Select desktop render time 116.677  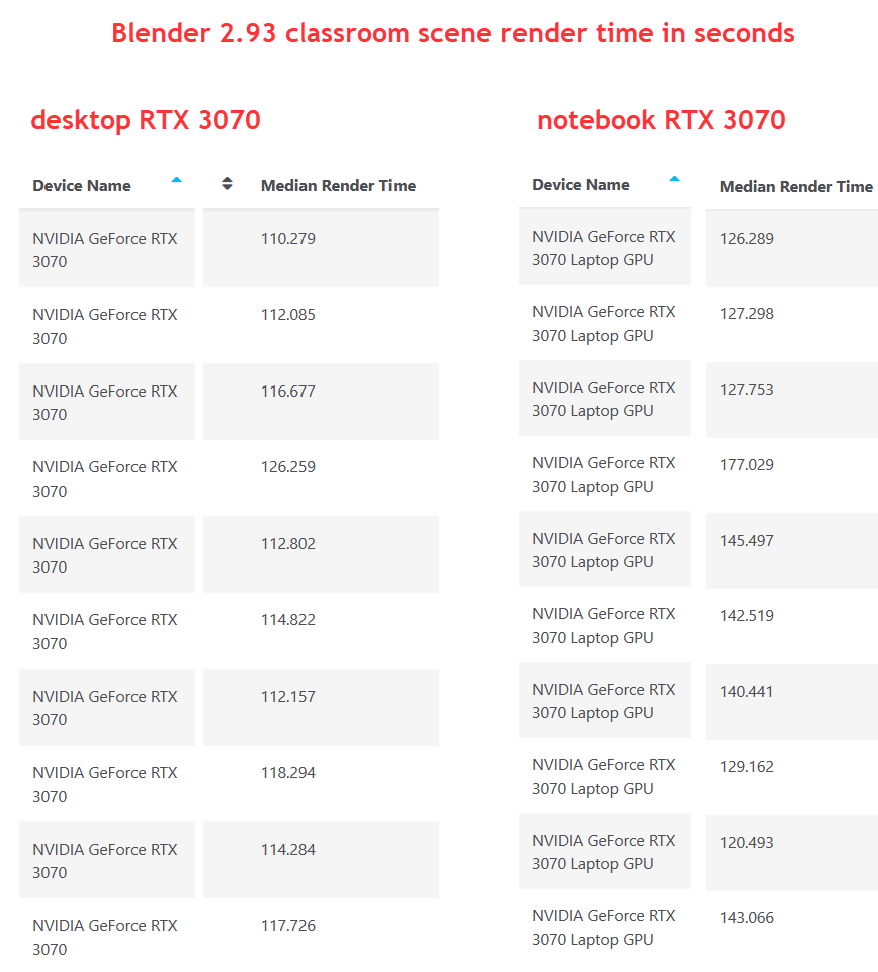coord(288,392)
